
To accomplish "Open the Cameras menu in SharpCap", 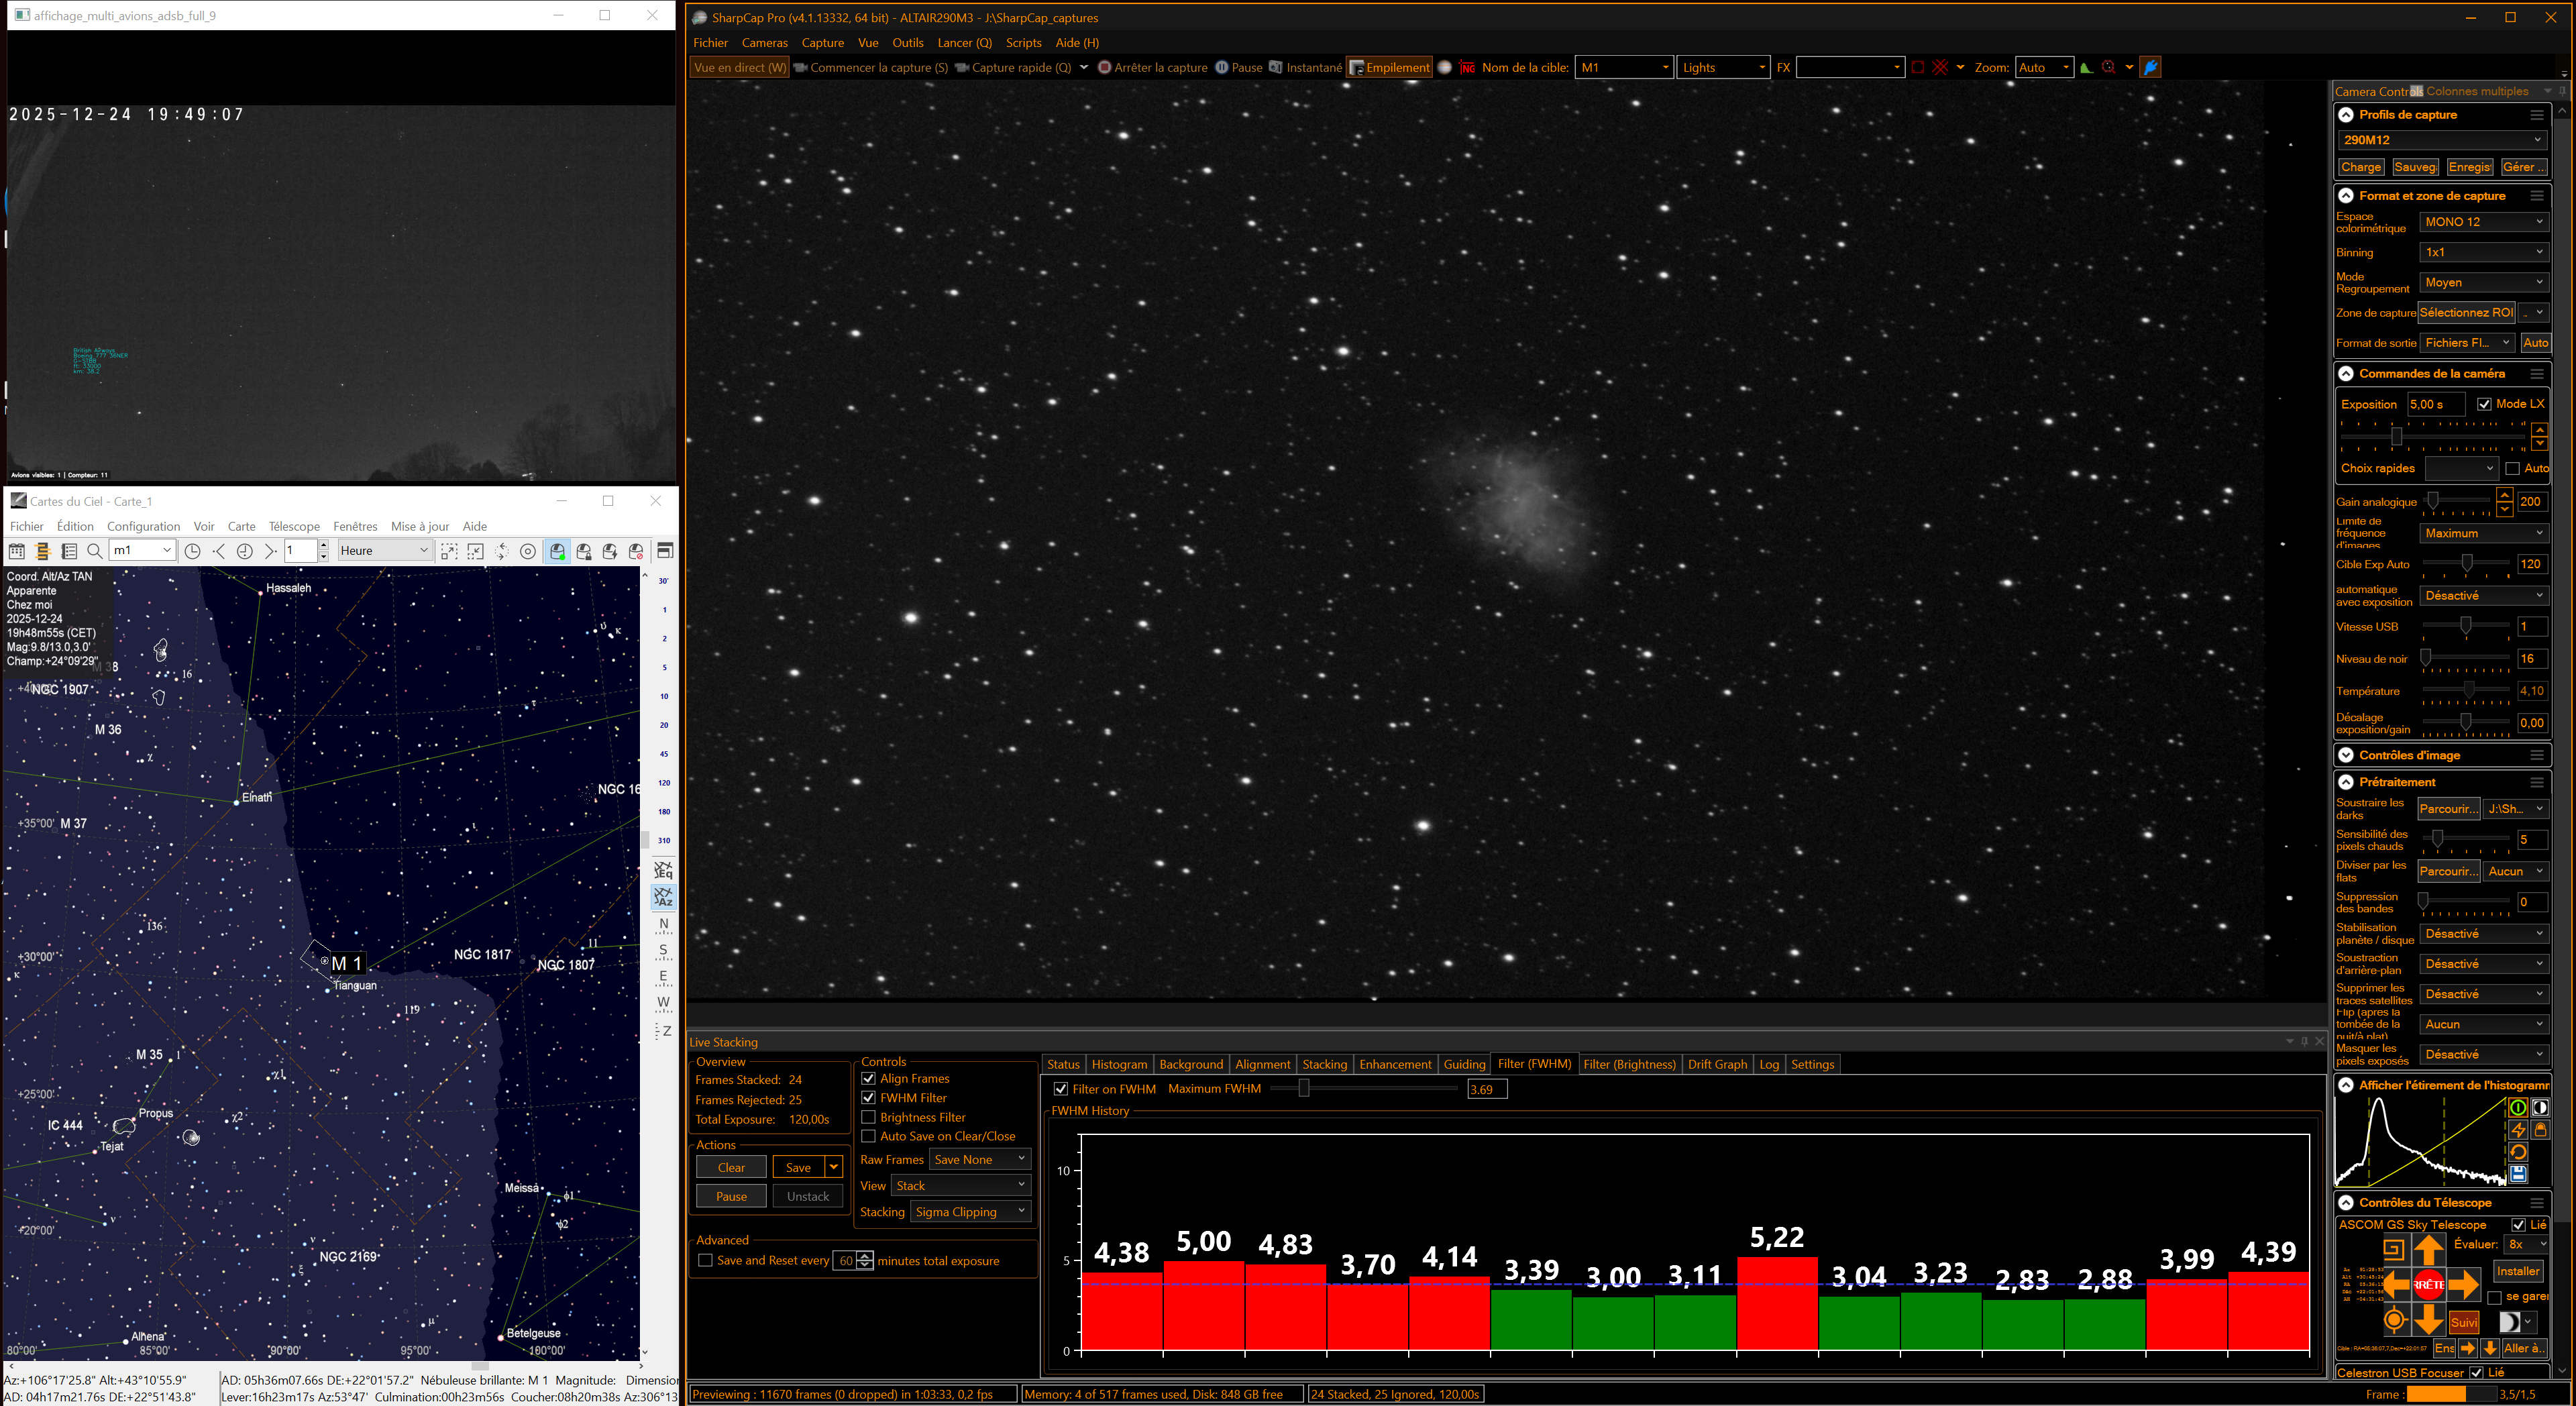I will 764,42.
